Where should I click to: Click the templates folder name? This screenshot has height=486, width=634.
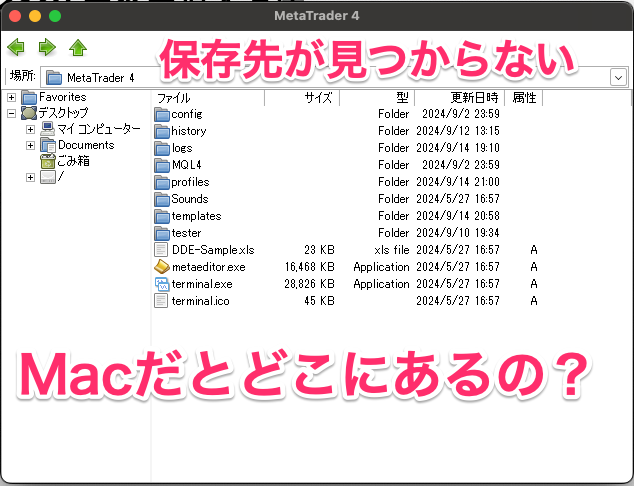pos(197,216)
